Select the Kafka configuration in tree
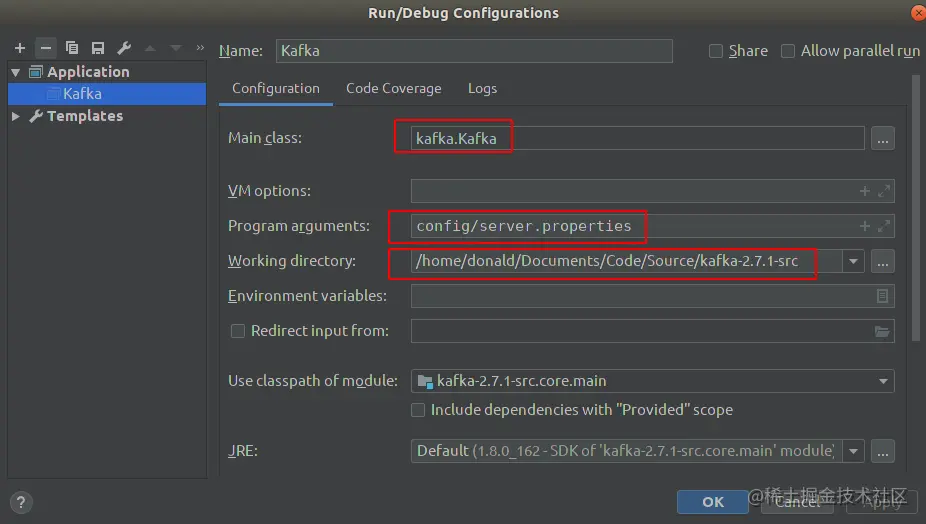Screen dimensions: 926x524 tap(107, 94)
